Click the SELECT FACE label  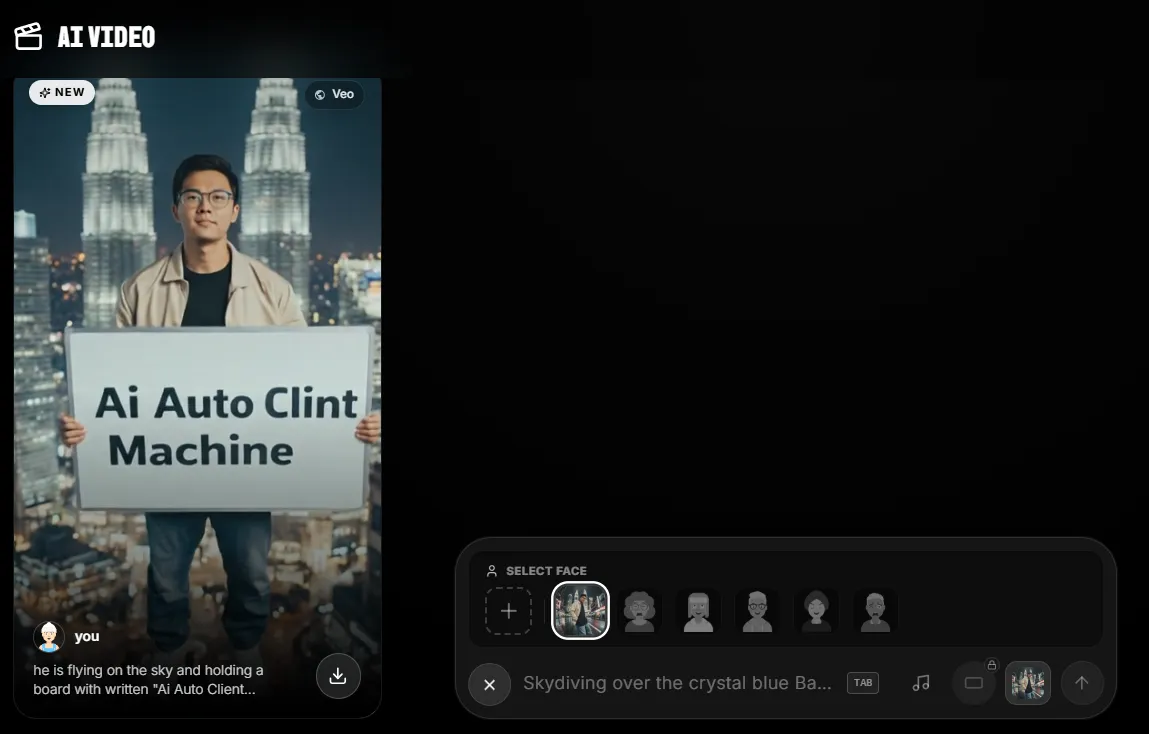[x=546, y=571]
